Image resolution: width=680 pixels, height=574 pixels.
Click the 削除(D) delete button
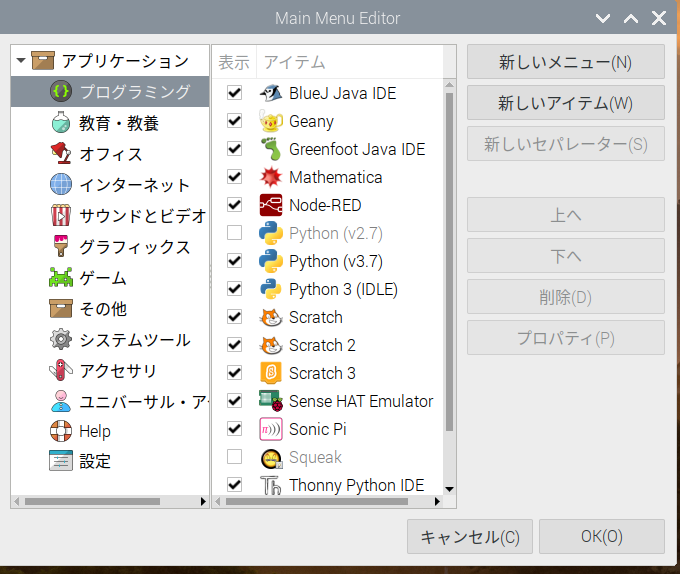[x=566, y=297]
